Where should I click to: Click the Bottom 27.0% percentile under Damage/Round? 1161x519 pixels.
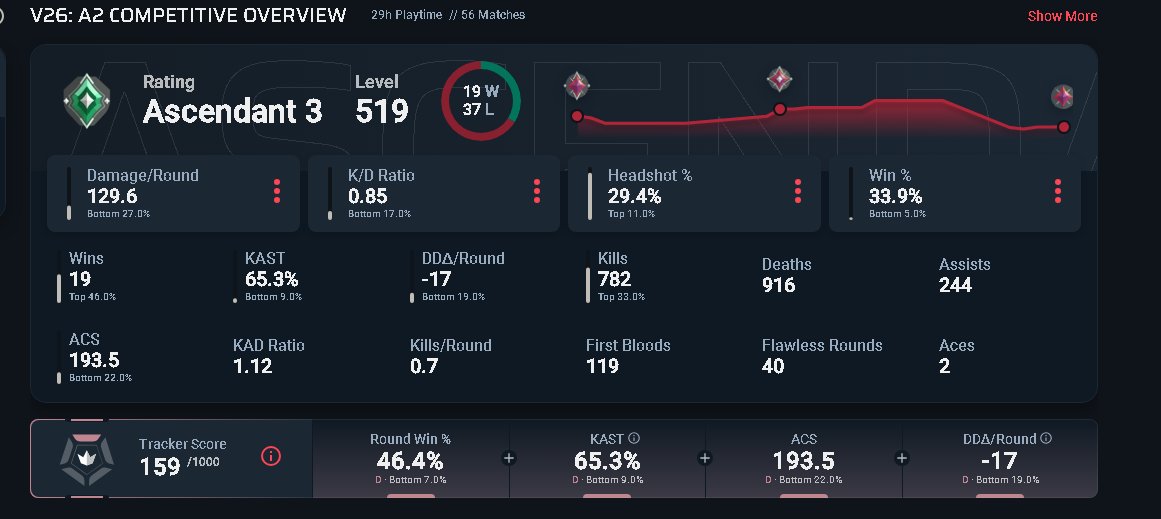click(x=118, y=214)
